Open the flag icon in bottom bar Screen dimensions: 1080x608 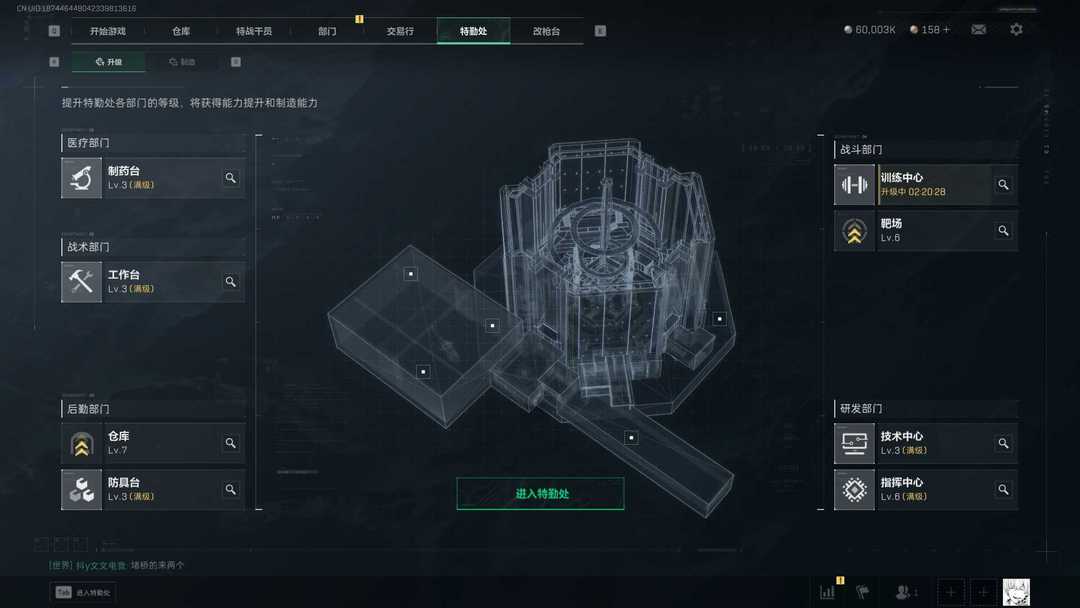(x=862, y=591)
